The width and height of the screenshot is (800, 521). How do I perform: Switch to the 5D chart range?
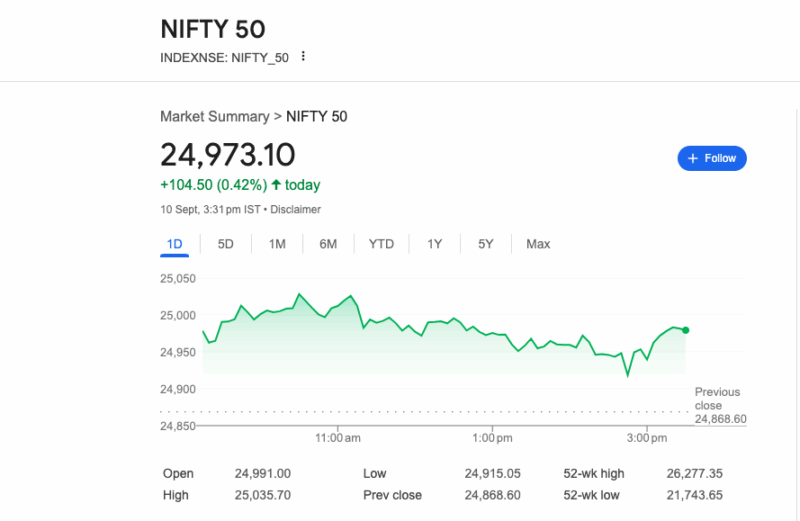226,244
